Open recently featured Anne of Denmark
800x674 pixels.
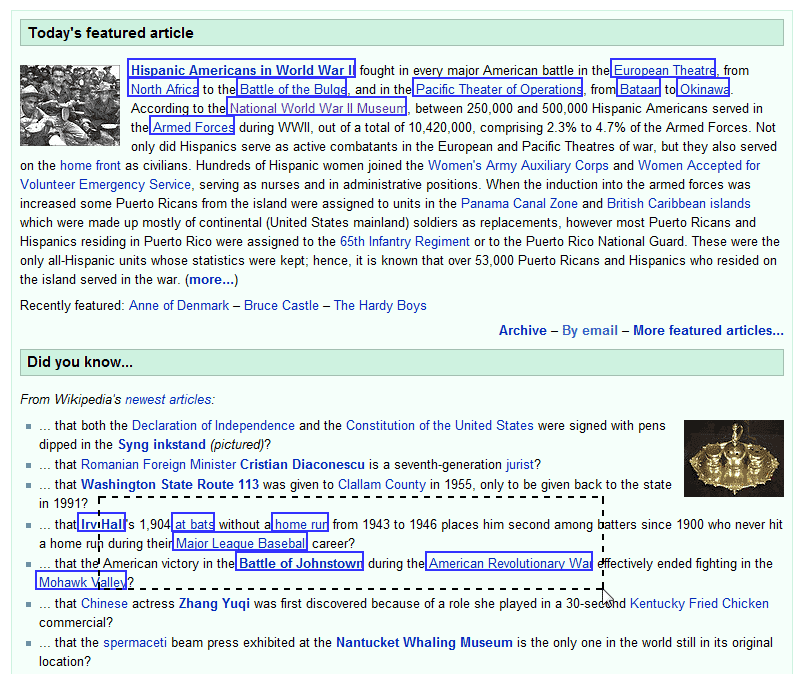pyautogui.click(x=179, y=305)
